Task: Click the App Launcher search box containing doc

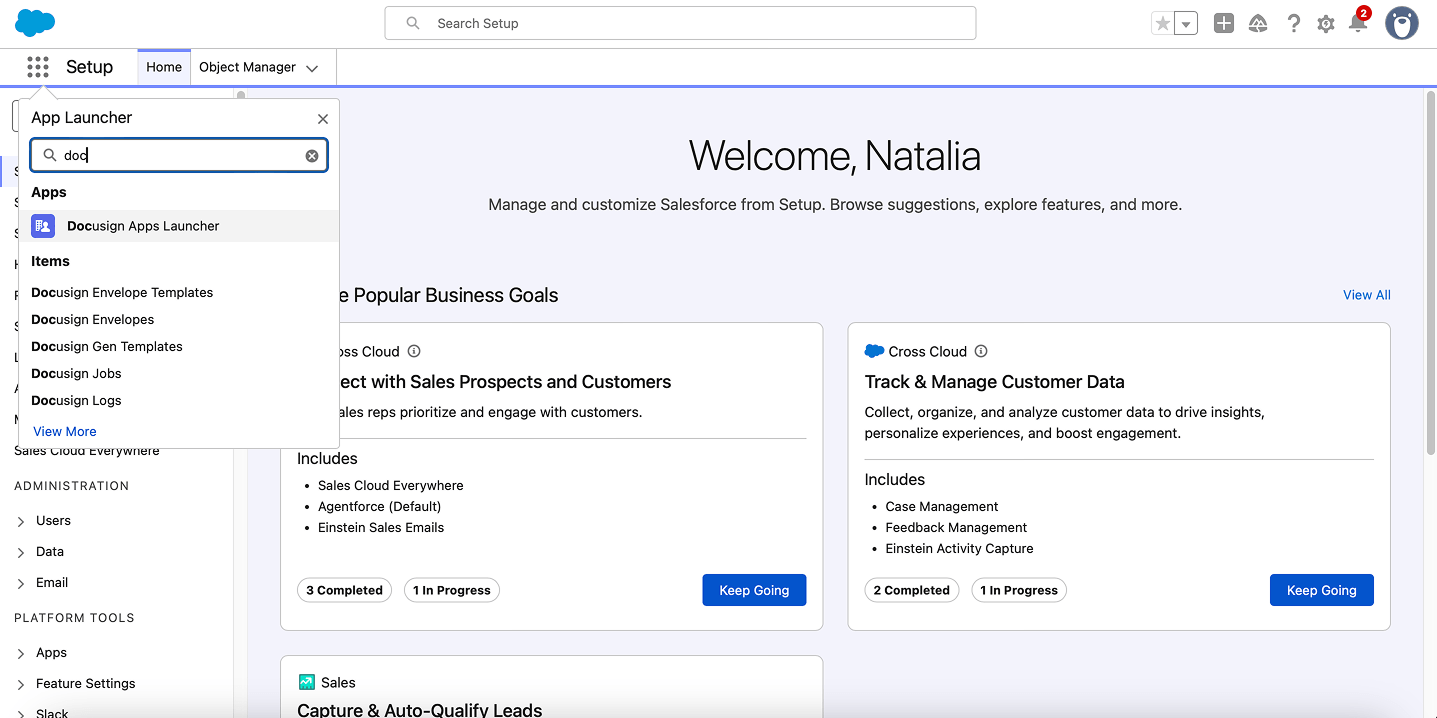Action: pyautogui.click(x=179, y=155)
